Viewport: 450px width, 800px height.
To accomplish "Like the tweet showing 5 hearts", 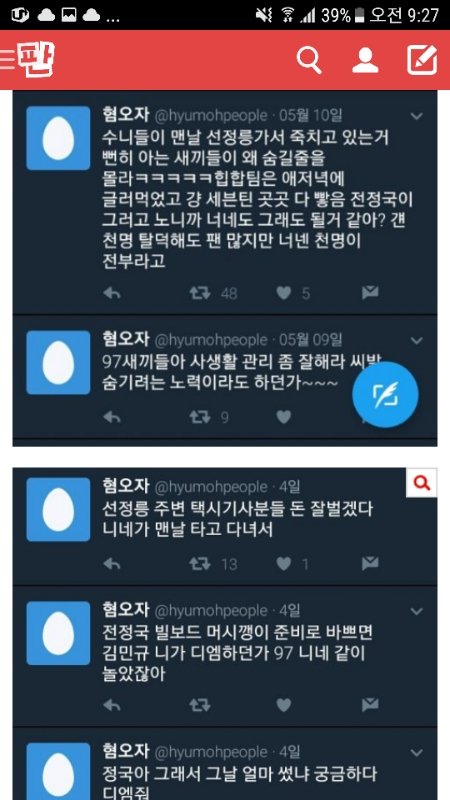I will (284, 293).
